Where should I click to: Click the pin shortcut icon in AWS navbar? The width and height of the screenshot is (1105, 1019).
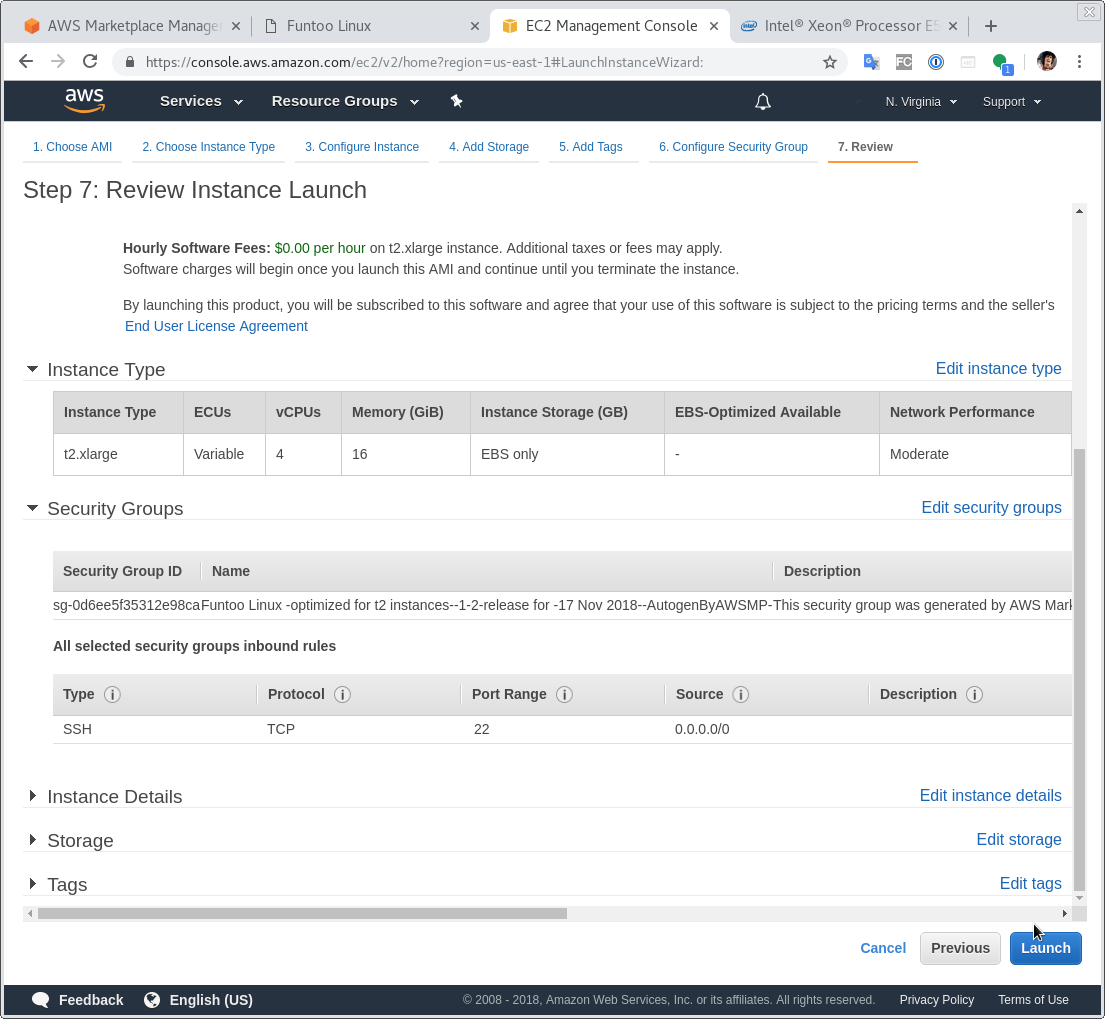[457, 101]
